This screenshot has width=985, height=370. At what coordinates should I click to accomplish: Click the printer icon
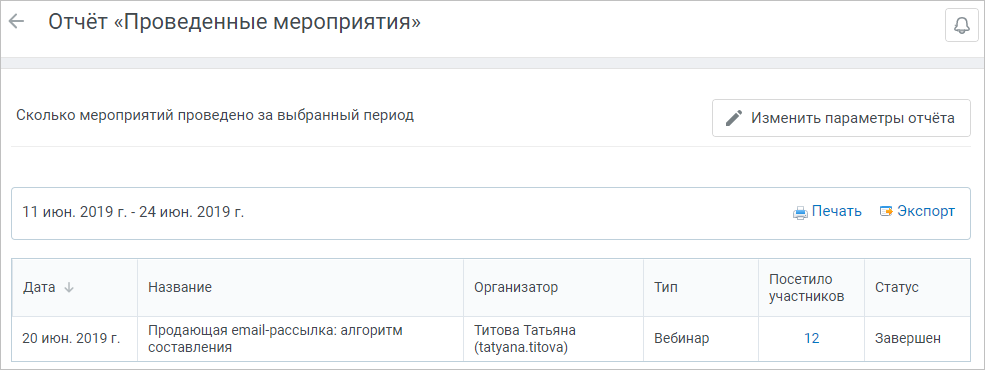tap(800, 212)
